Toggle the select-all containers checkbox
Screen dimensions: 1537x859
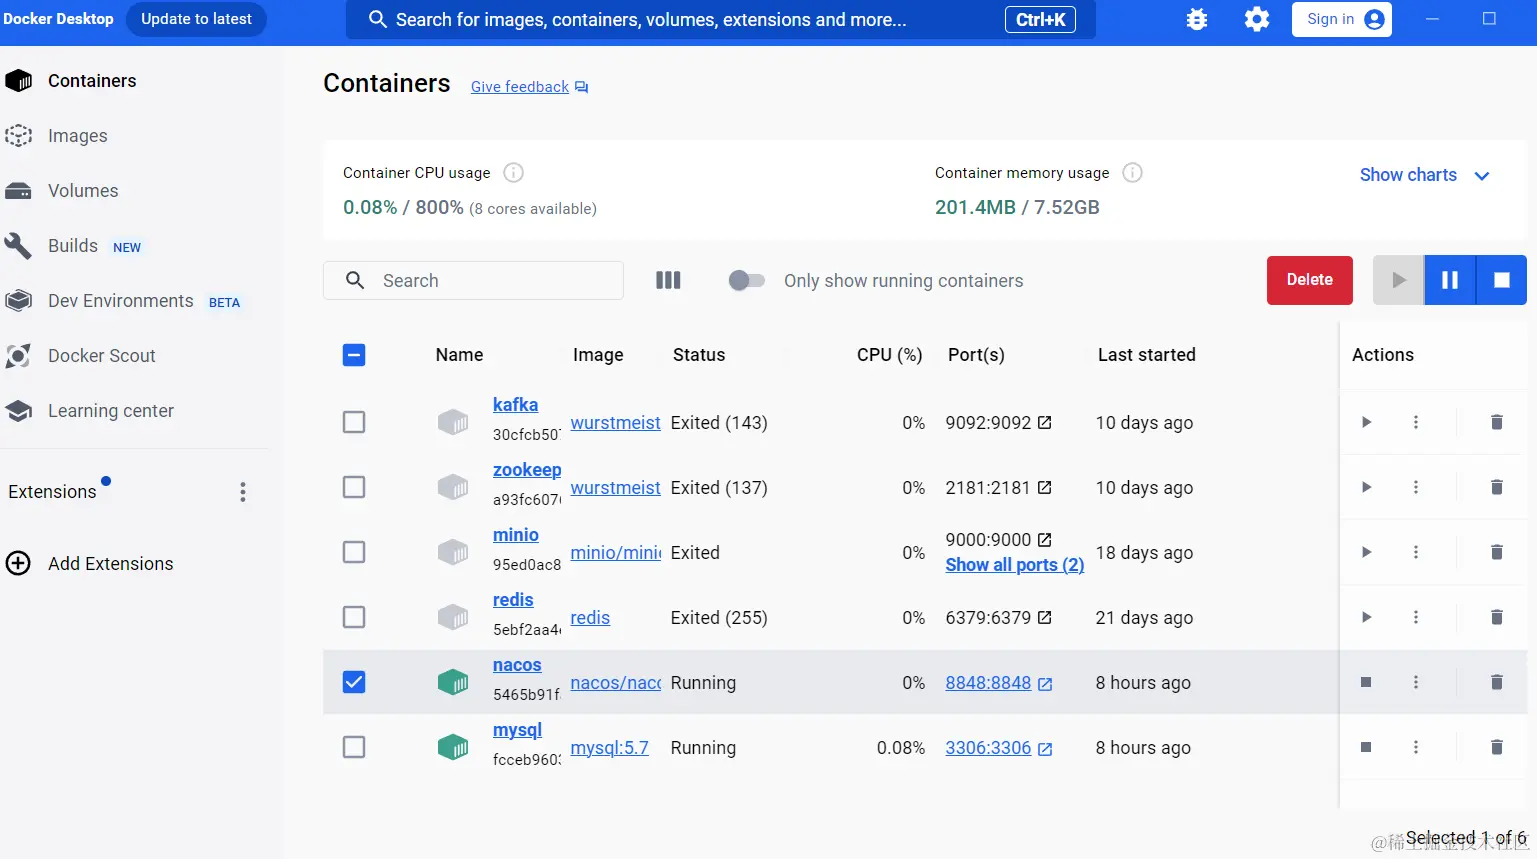[x=354, y=355]
